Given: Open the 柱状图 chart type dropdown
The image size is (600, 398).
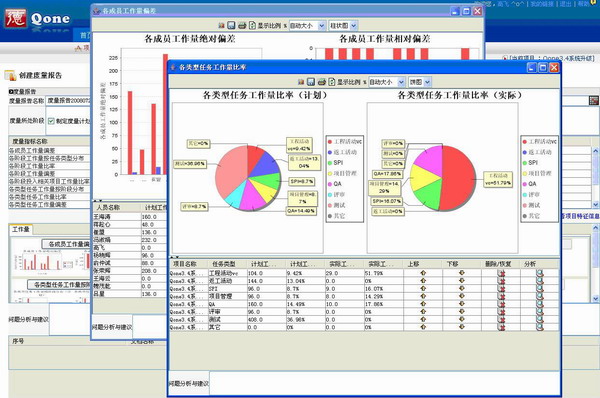Looking at the screenshot, I should [x=343, y=26].
